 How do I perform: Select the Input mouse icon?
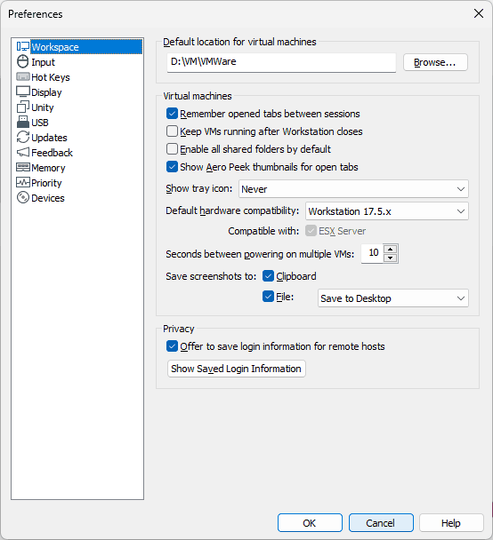[x=23, y=62]
